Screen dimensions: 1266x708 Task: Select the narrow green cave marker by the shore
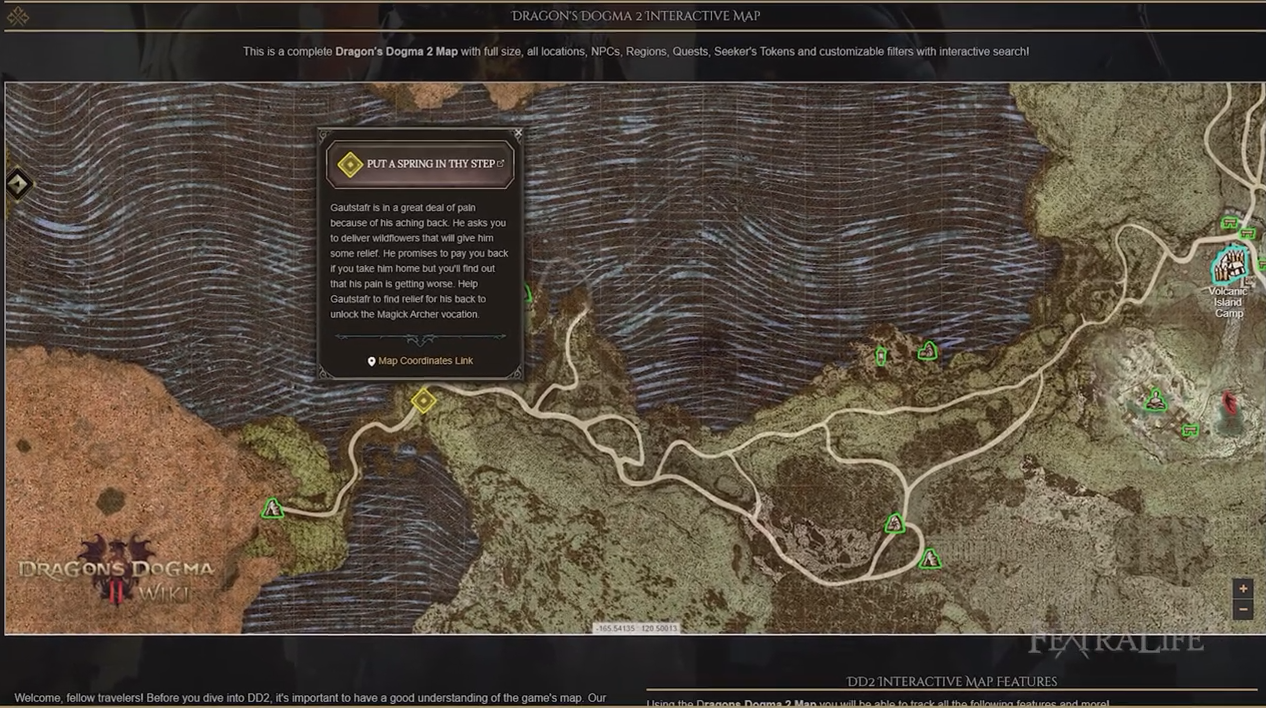(x=881, y=355)
